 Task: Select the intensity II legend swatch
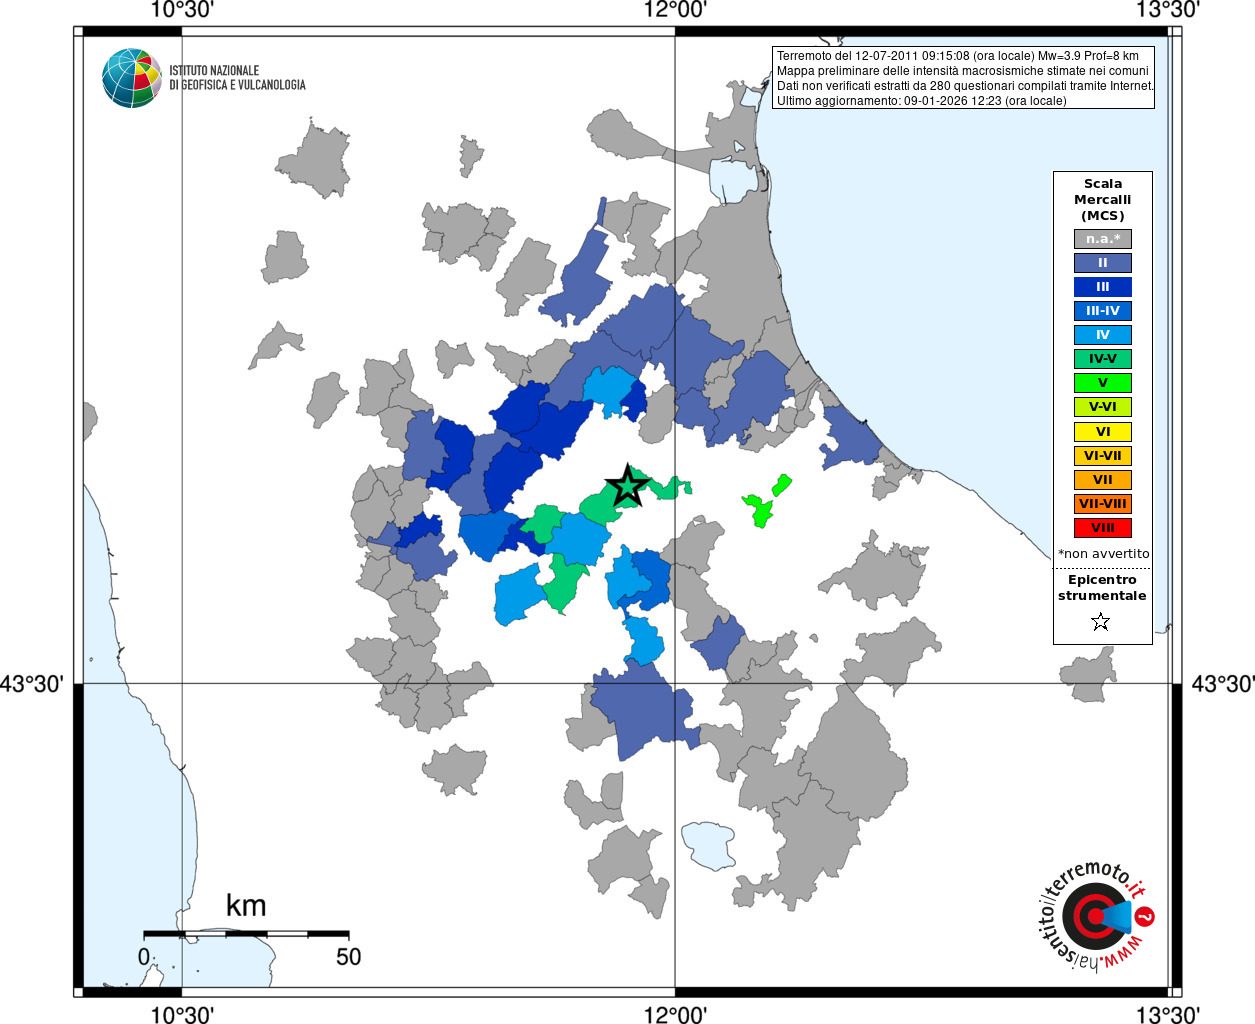coord(1103,263)
